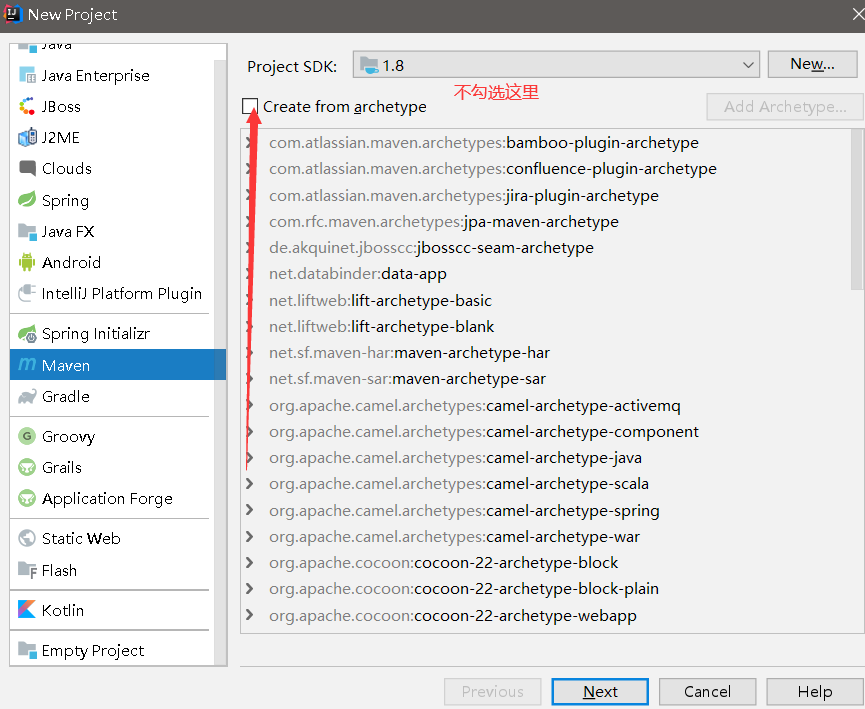The image size is (865, 709).
Task: Enable Create from archetype checkbox
Action: tap(250, 106)
